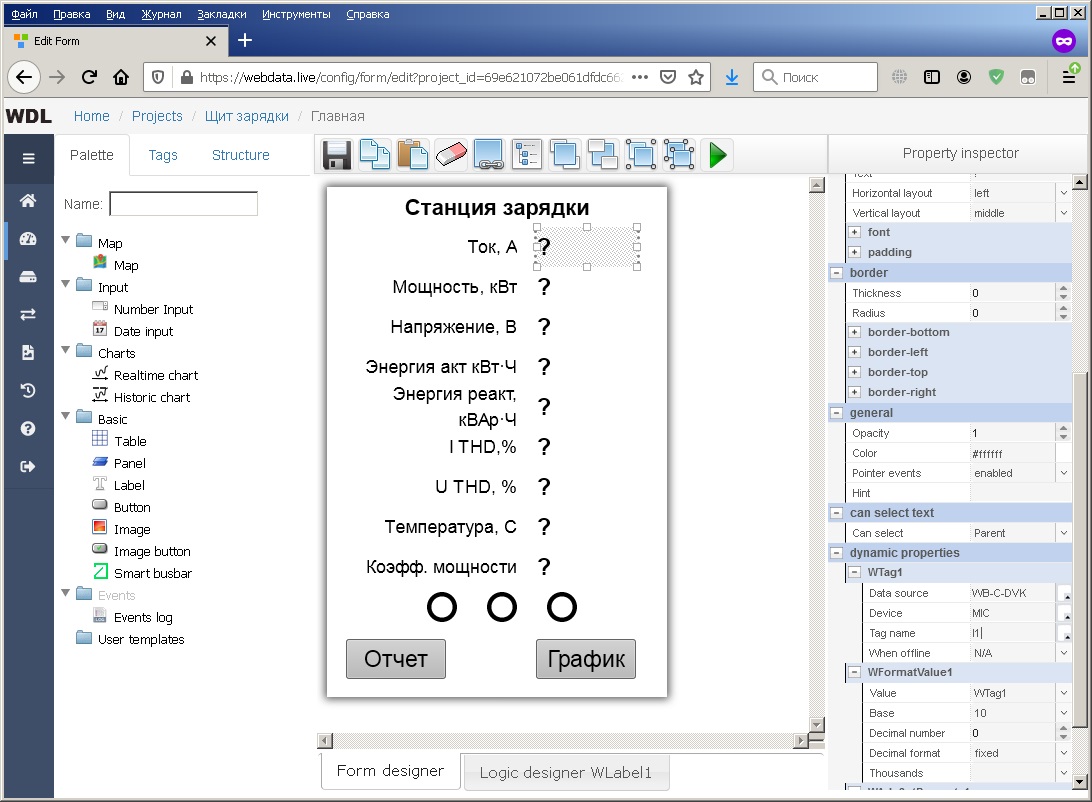Open the Horizontal layout dropdown

pyautogui.click(x=1020, y=193)
